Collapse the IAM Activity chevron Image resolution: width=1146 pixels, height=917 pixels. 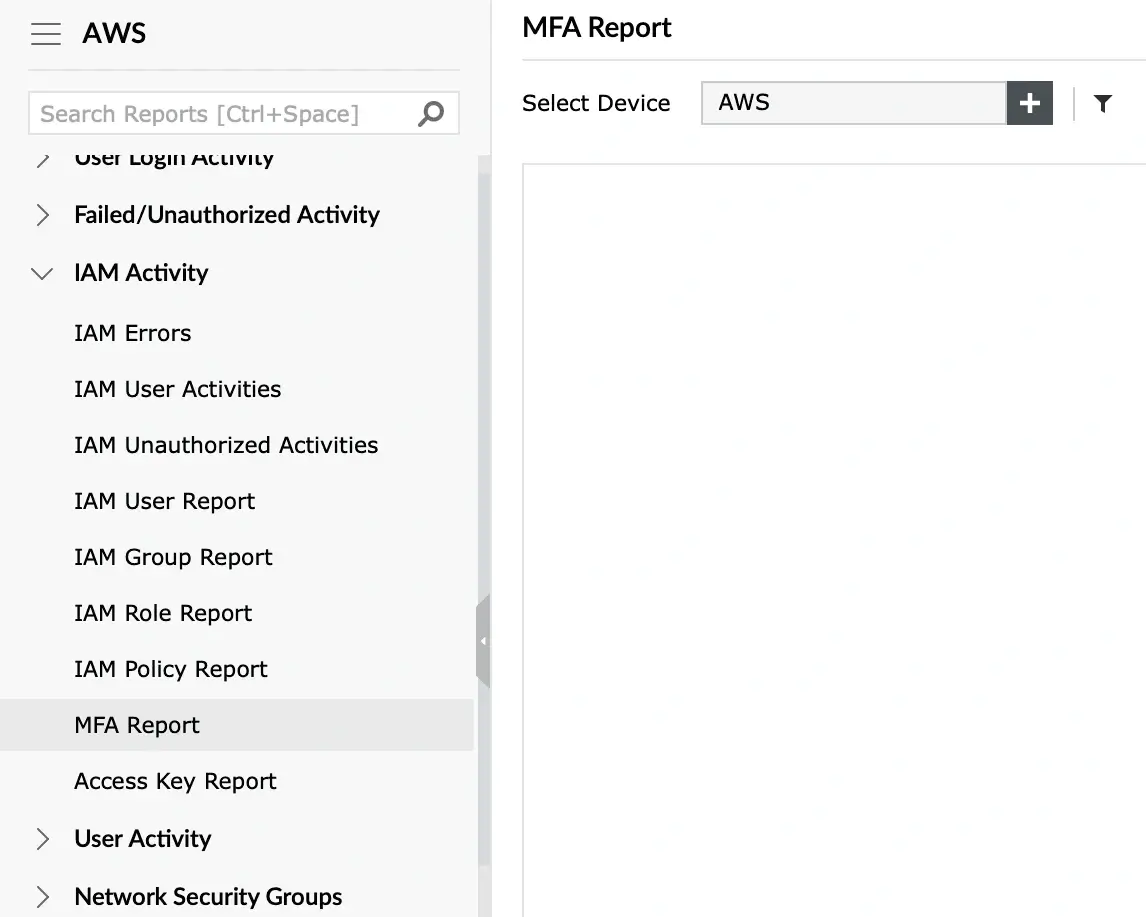coord(42,273)
